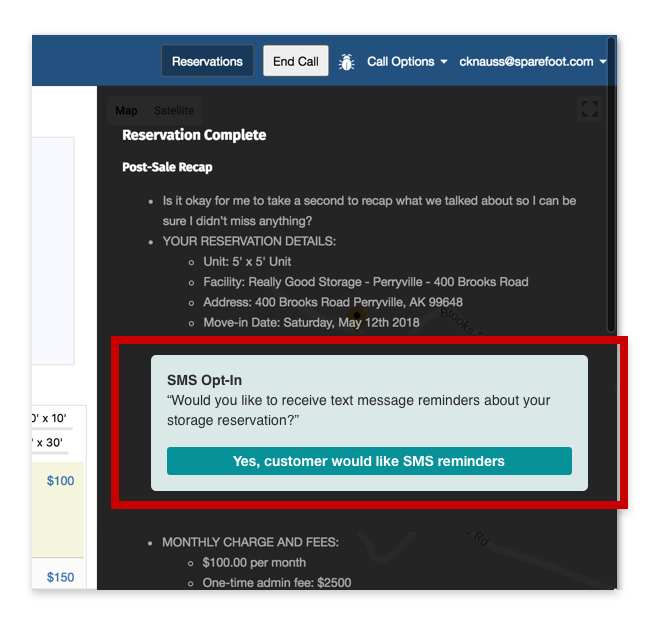
Task: Click the Address: 400 Brooks Road line
Action: coord(333,302)
